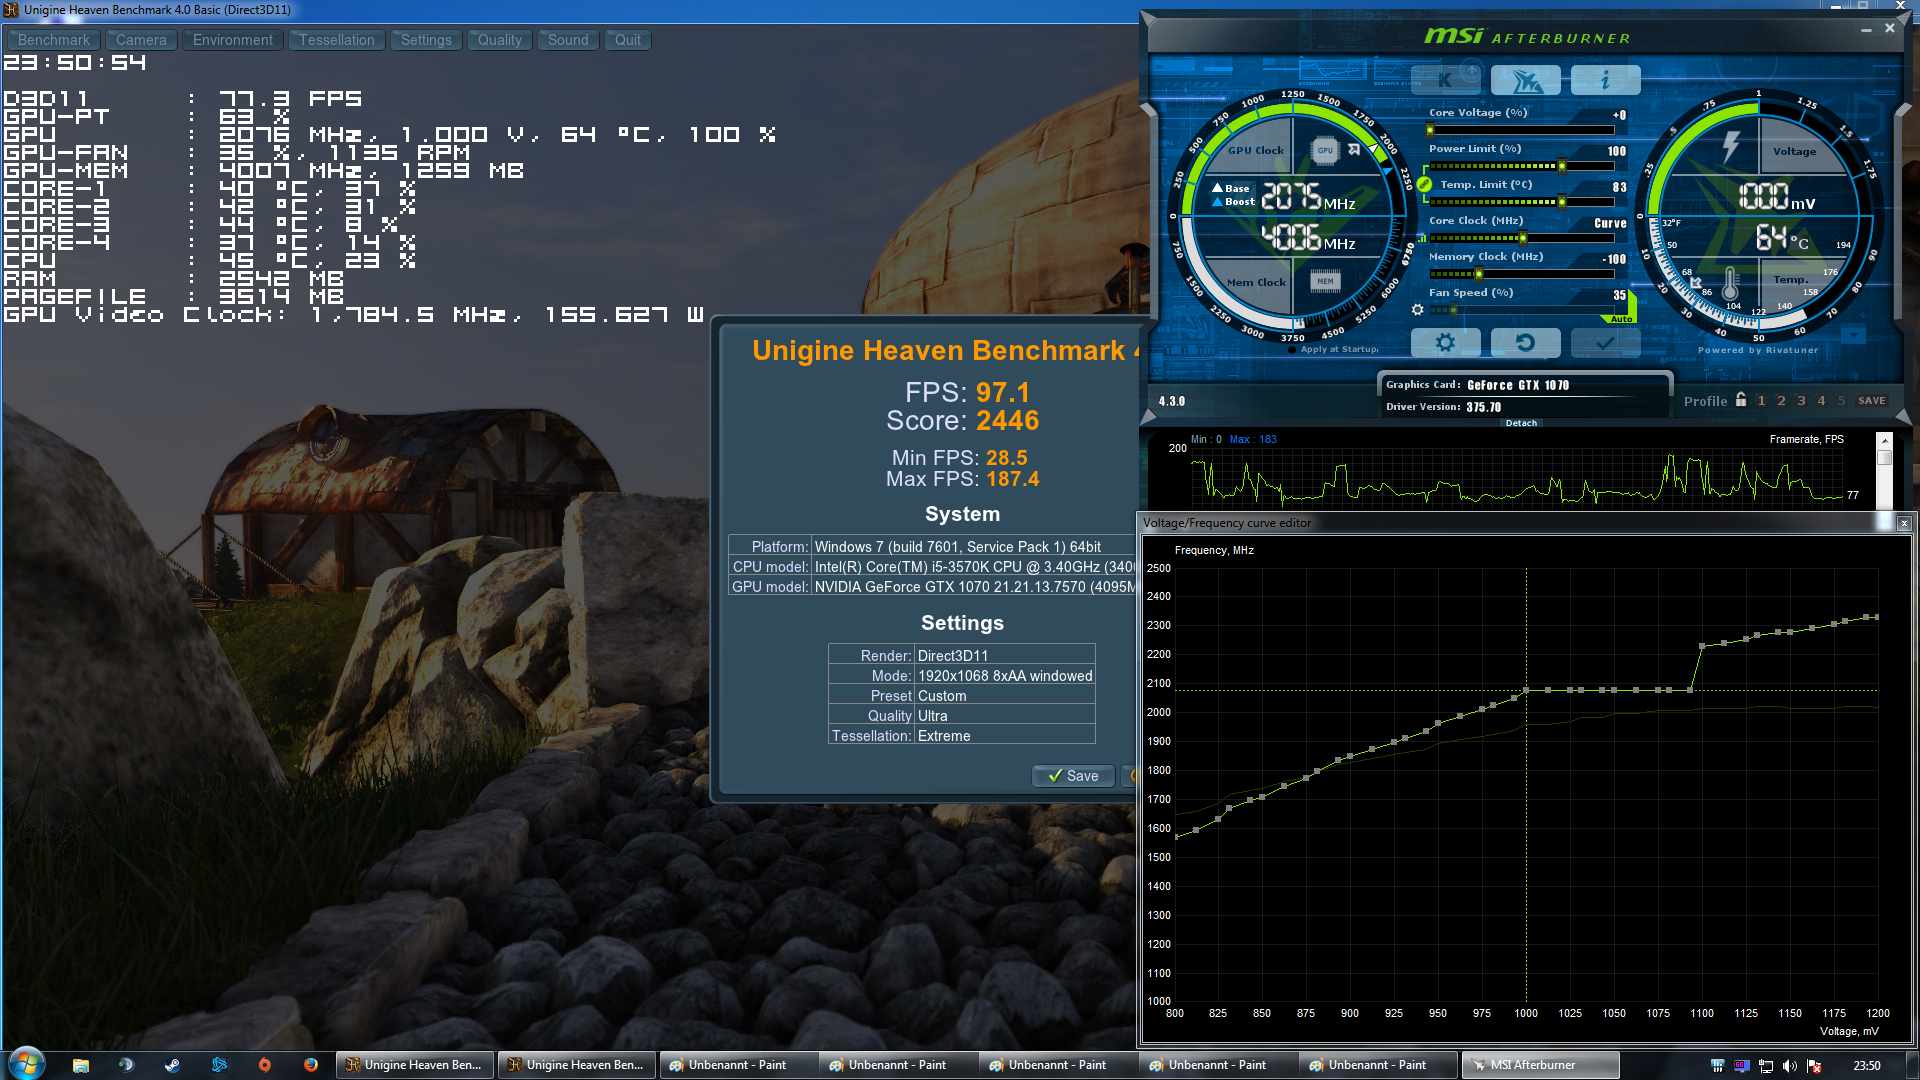Reset clocks with the reset arrow button
Screen dimensions: 1920x1080
(1525, 343)
